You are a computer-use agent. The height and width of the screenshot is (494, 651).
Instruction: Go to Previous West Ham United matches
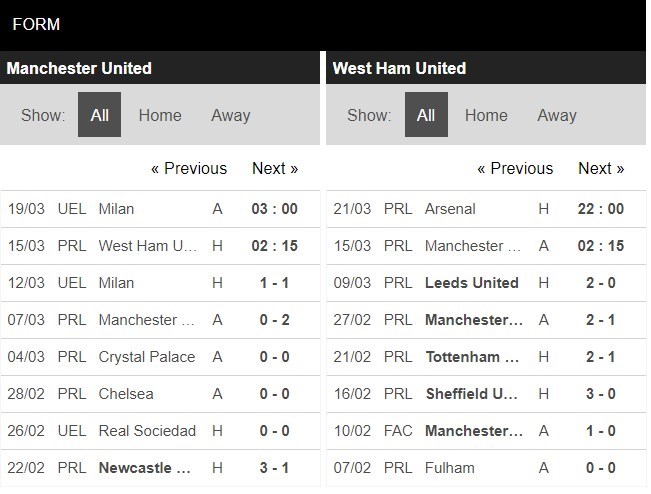coord(515,168)
